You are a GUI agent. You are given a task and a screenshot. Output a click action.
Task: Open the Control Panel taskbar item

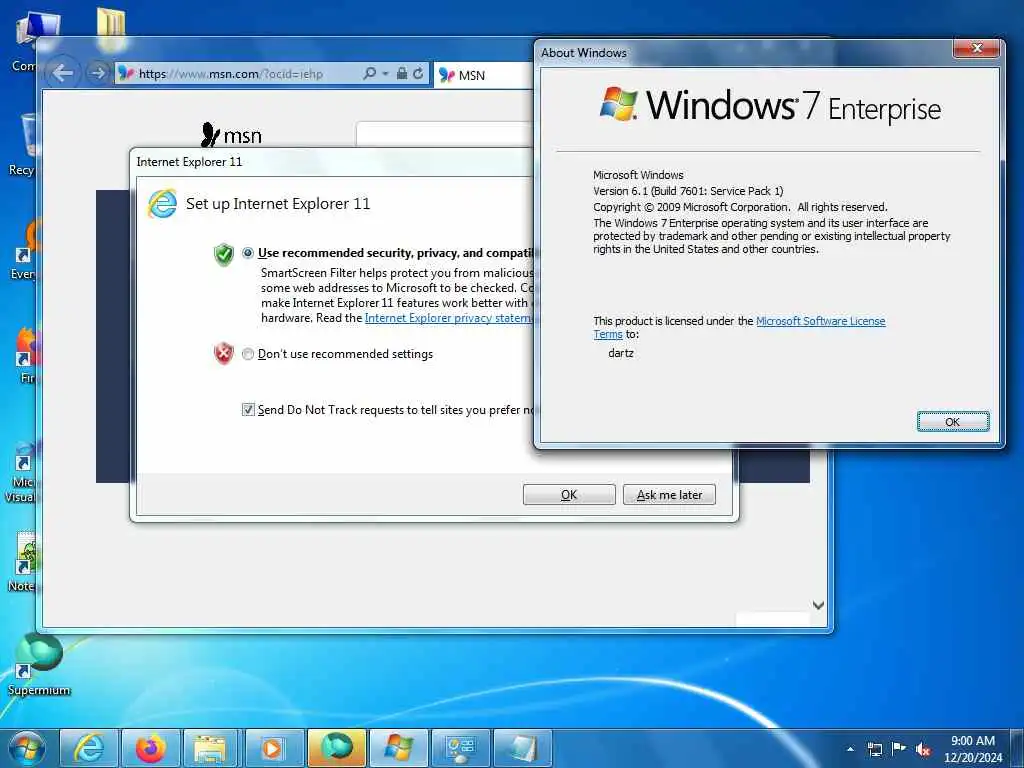460,748
